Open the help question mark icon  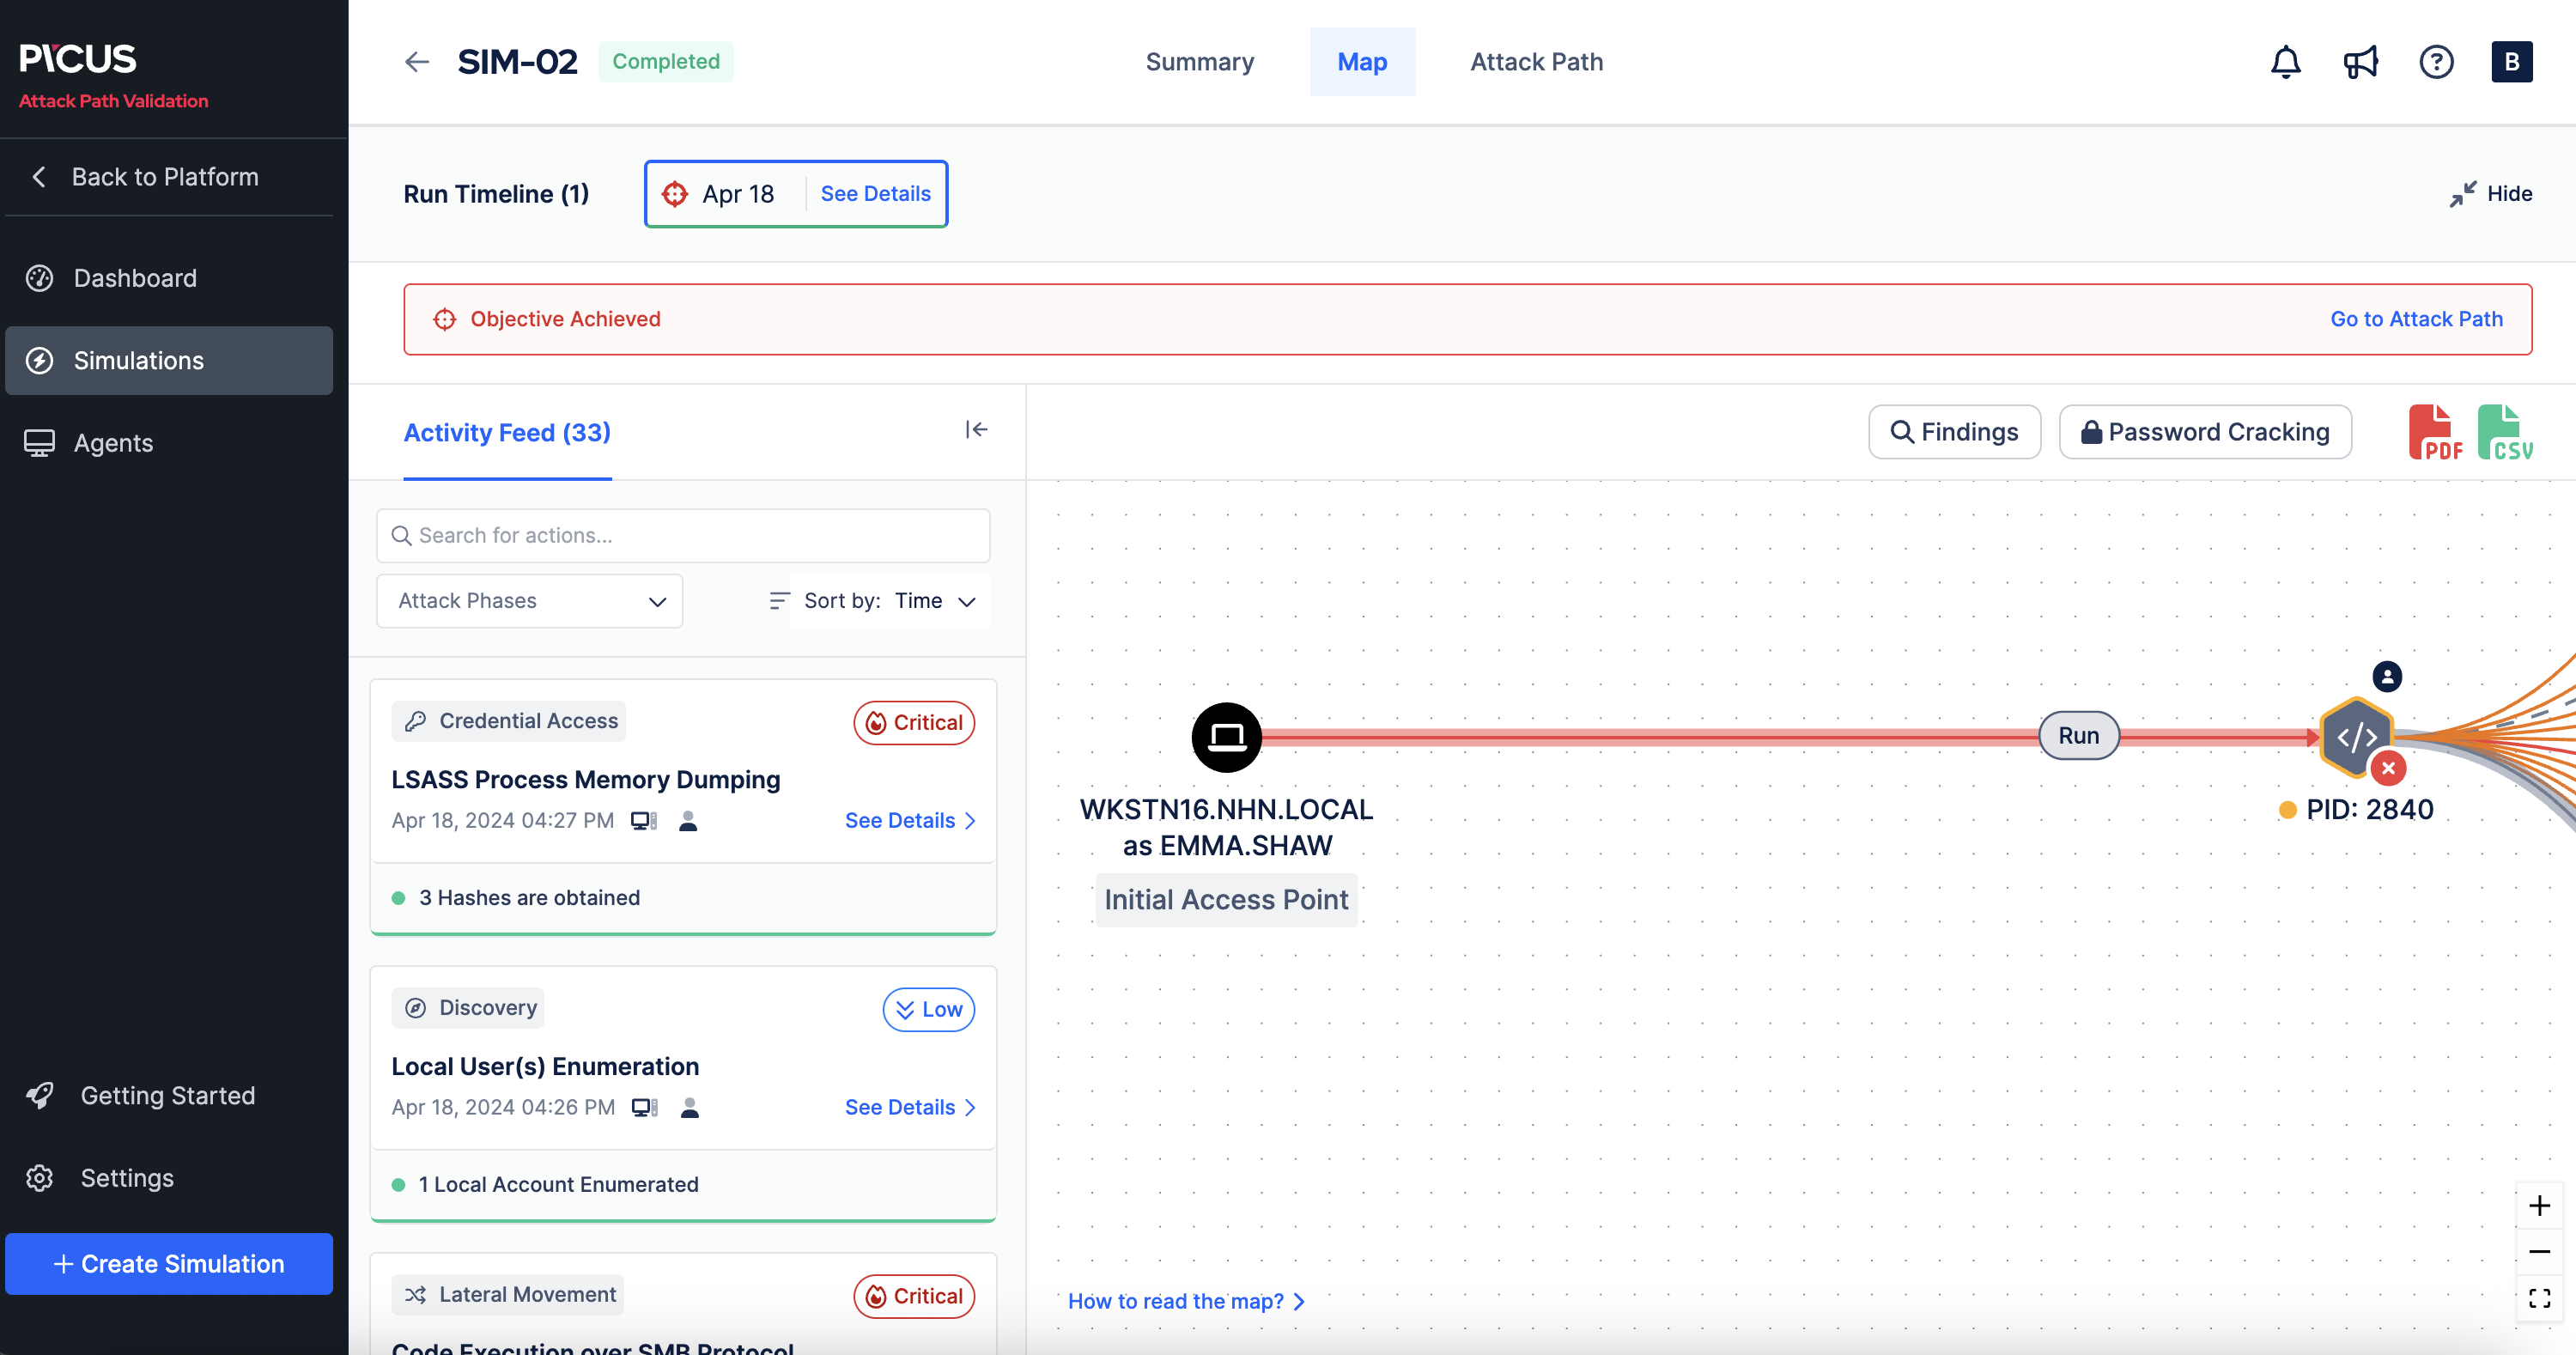click(x=2436, y=62)
